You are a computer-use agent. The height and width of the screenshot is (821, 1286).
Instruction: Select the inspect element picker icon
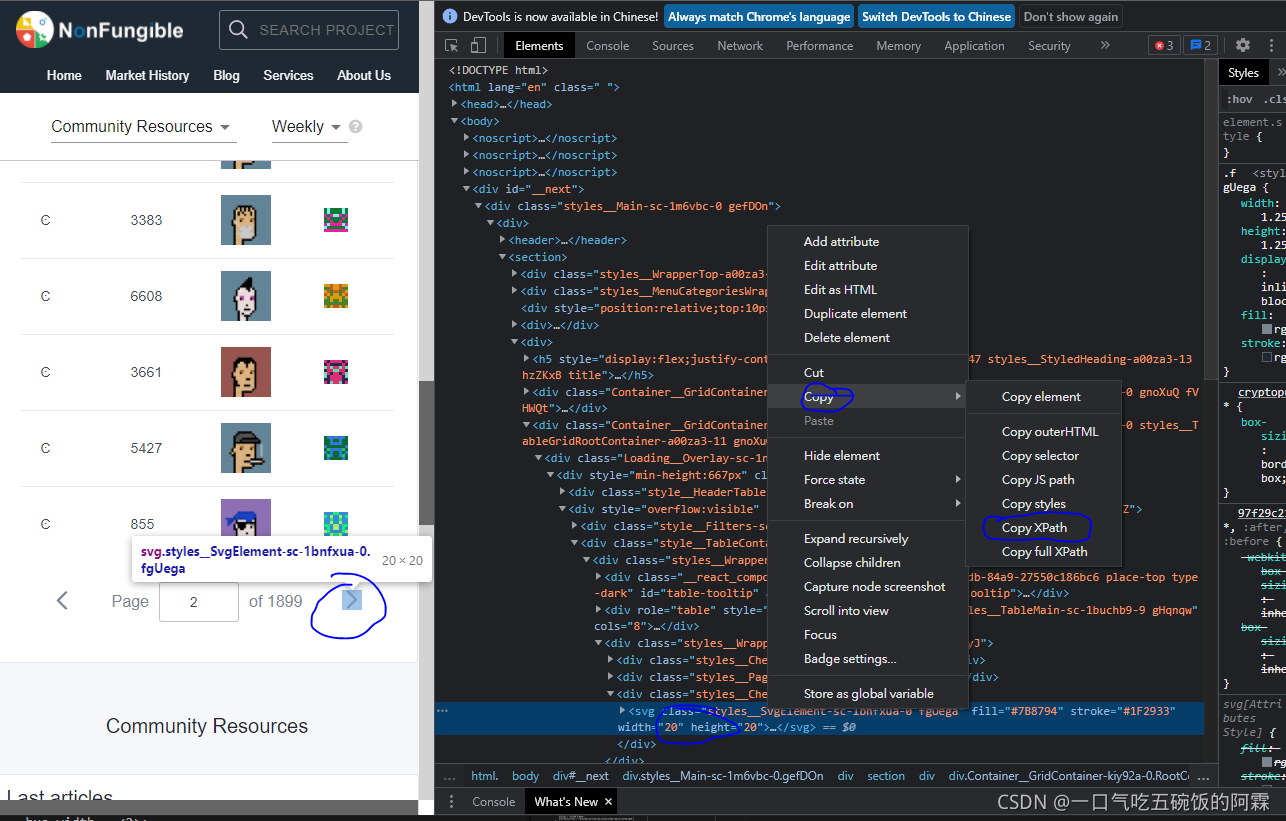click(452, 45)
